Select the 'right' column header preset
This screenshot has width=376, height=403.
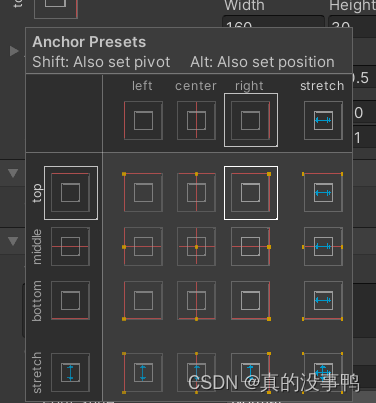coord(251,120)
